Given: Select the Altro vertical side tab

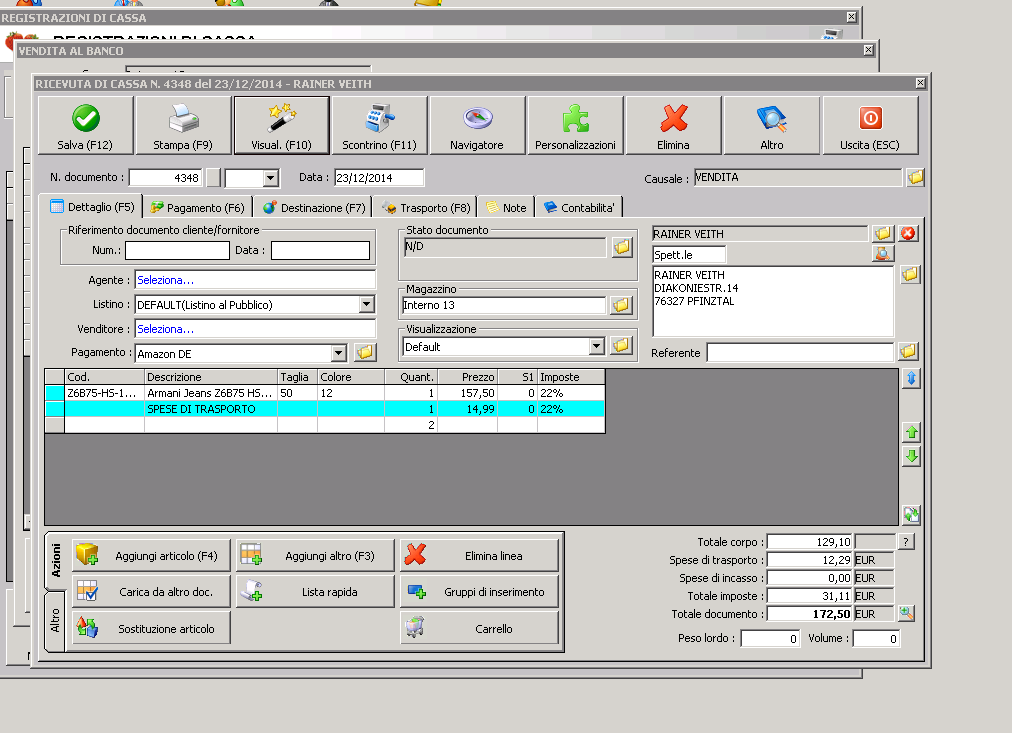Looking at the screenshot, I should click(55, 616).
